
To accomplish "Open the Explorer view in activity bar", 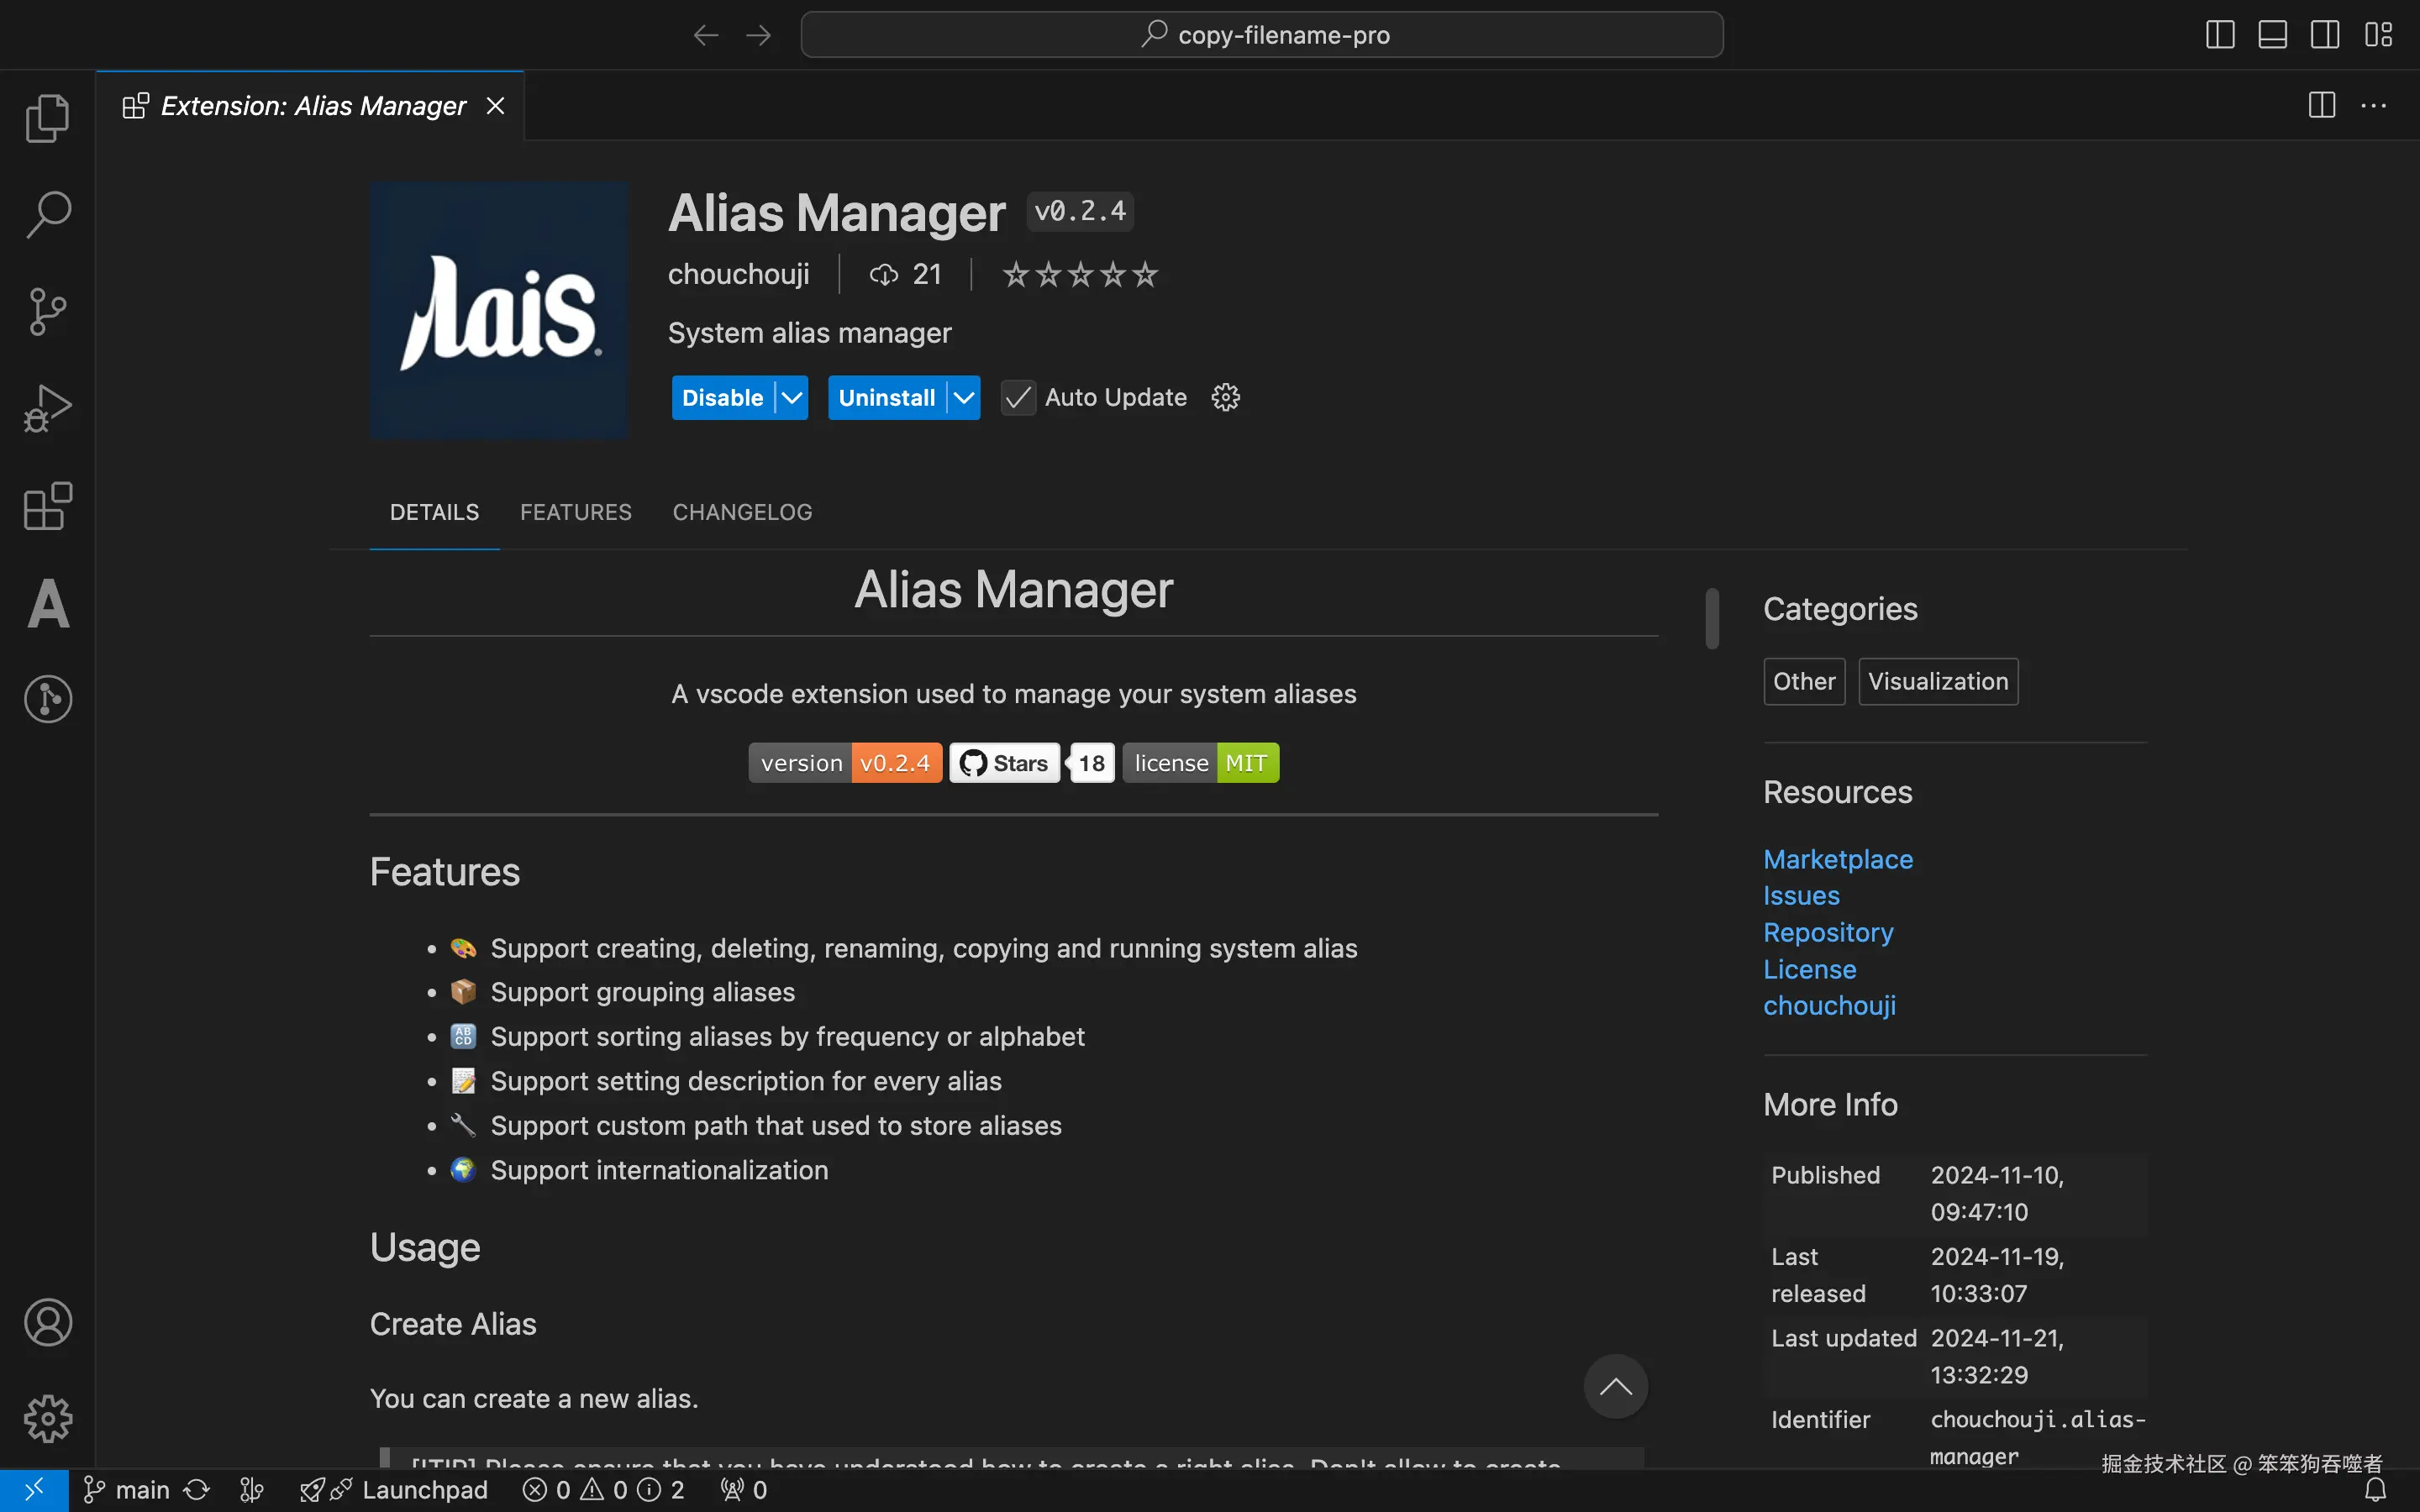I will [47, 118].
